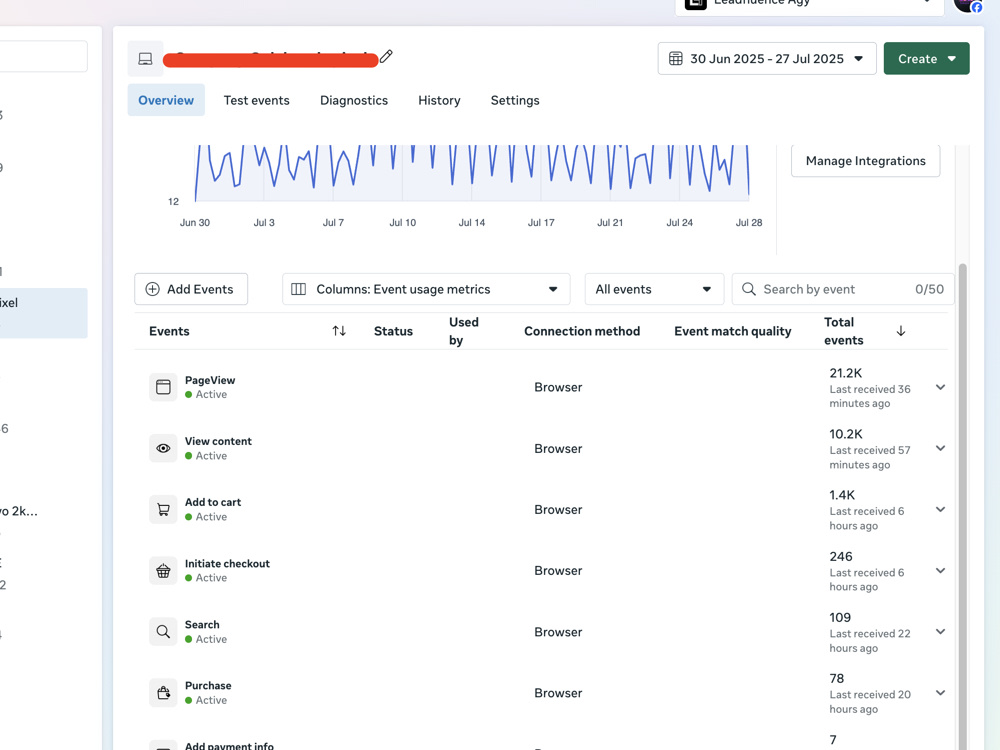
Task: Focus the Search by event field
Action: [x=842, y=289]
